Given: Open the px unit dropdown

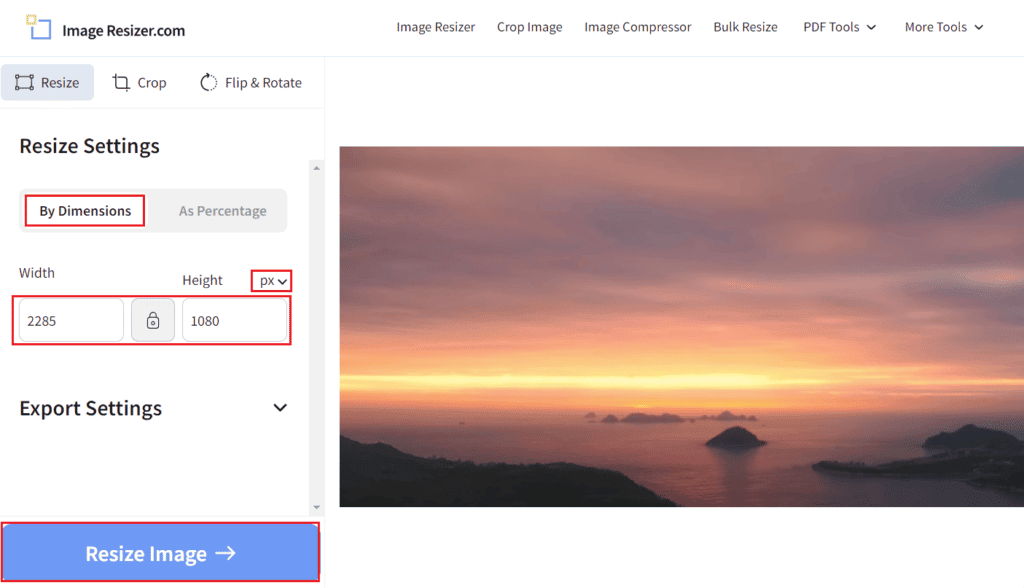Looking at the screenshot, I should click(271, 280).
